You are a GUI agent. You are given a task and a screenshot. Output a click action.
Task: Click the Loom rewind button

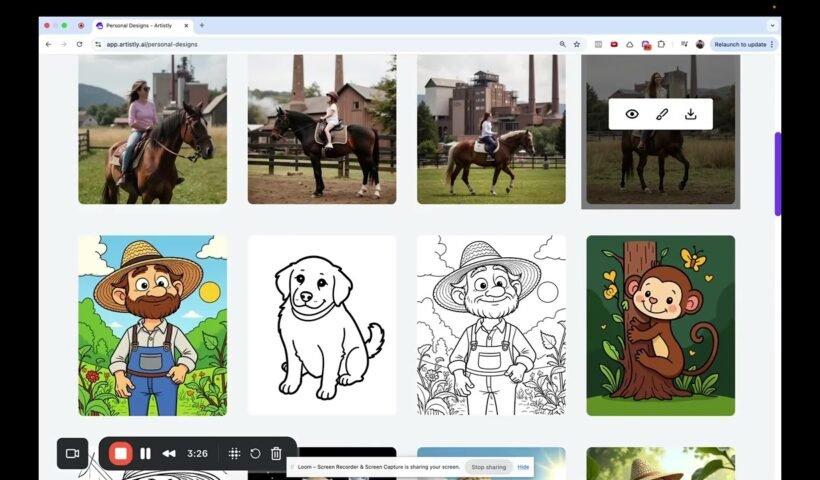tap(169, 453)
